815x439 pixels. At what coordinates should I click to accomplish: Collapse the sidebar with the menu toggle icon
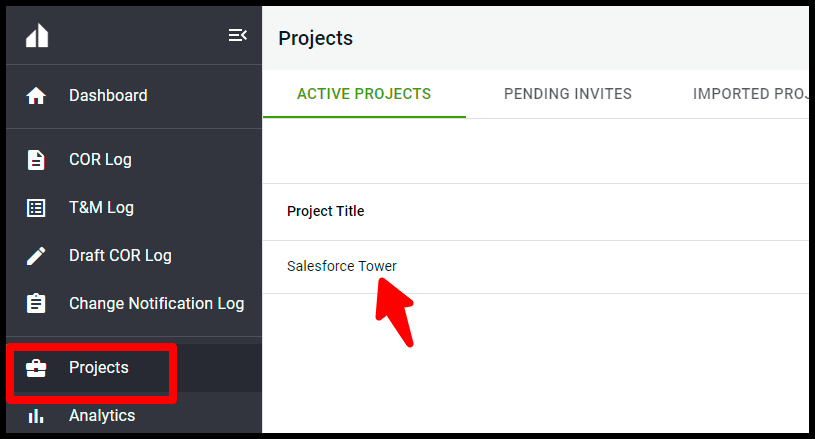(x=238, y=35)
